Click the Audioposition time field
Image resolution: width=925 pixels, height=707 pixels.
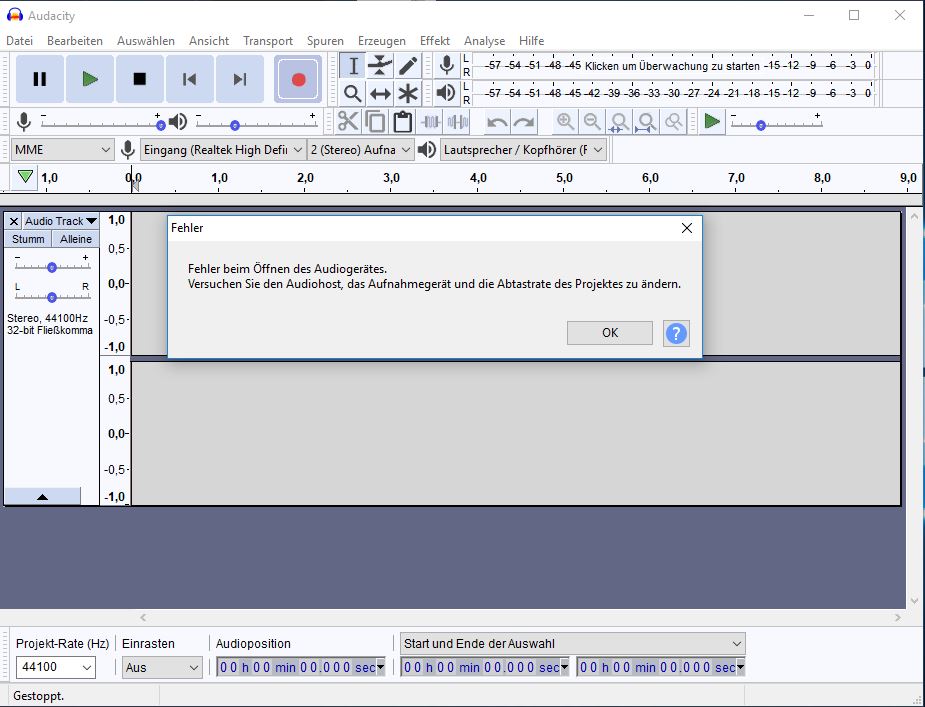[x=300, y=667]
